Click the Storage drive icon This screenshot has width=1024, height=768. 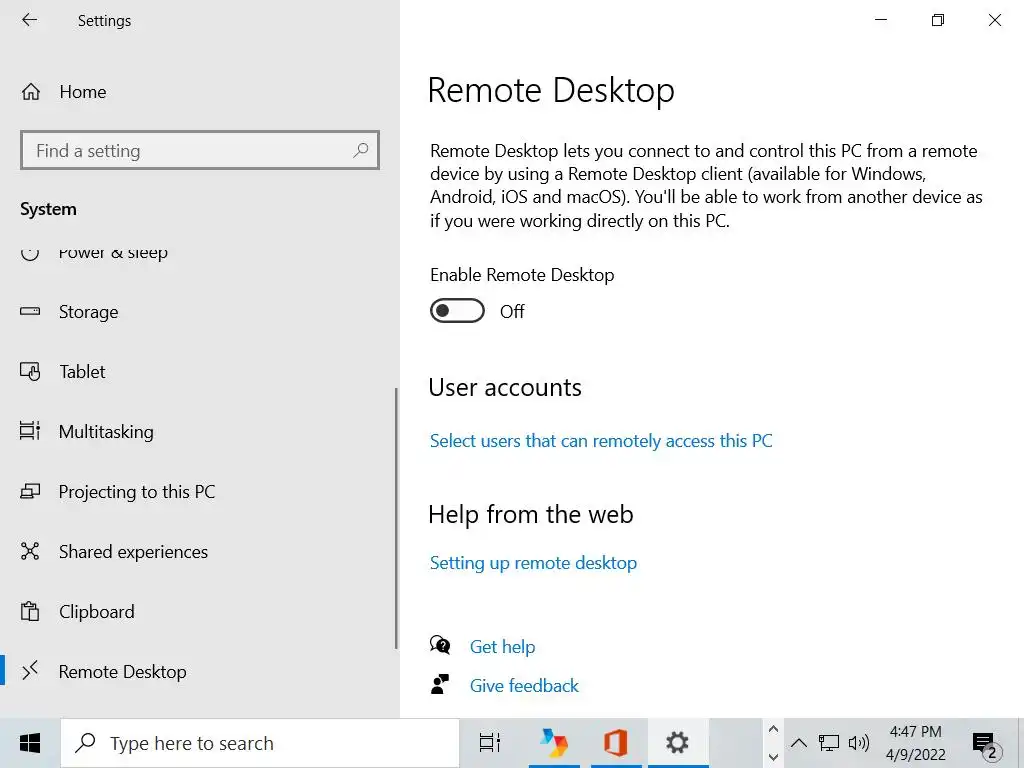30,312
